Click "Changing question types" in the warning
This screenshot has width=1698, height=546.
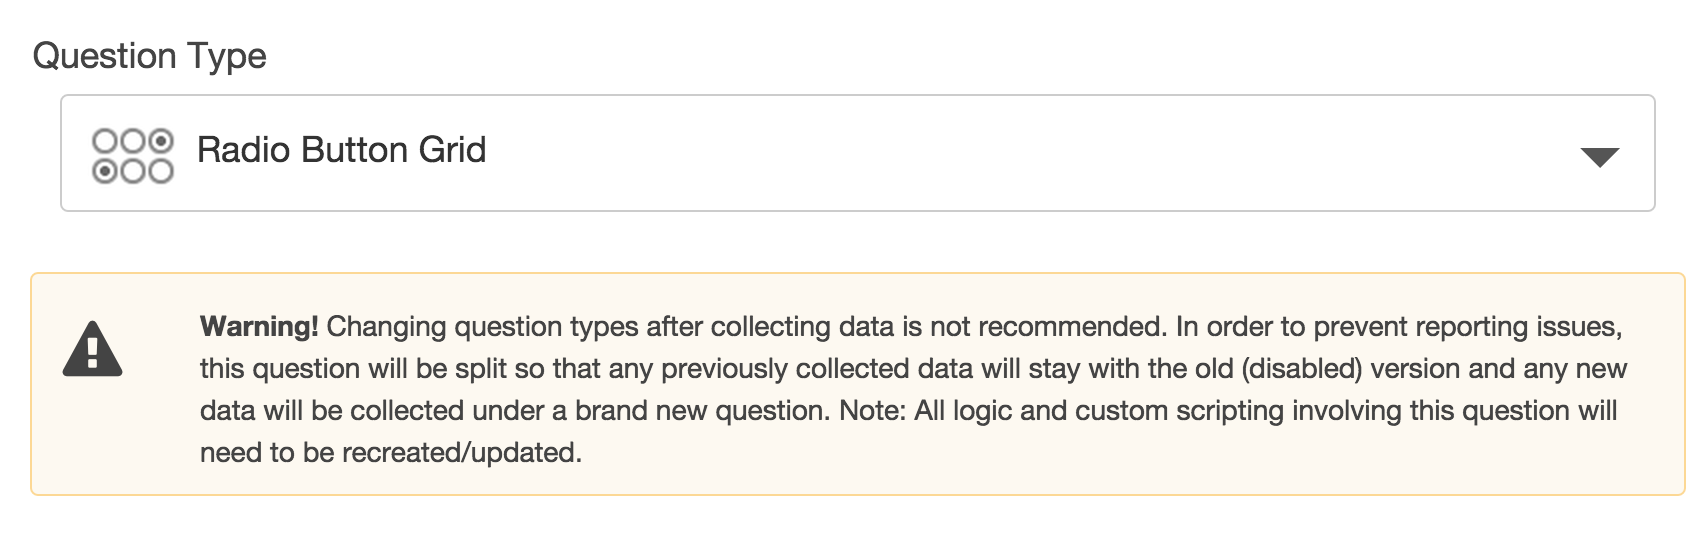tap(483, 327)
